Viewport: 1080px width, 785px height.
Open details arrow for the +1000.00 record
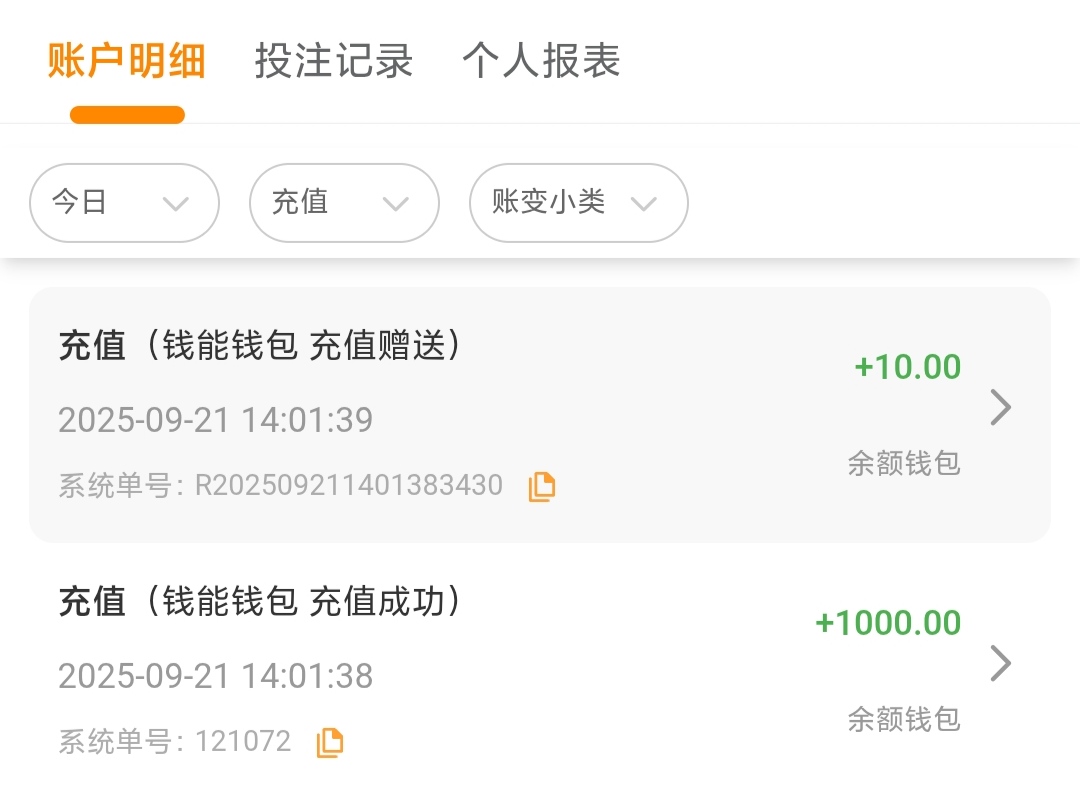(1000, 663)
